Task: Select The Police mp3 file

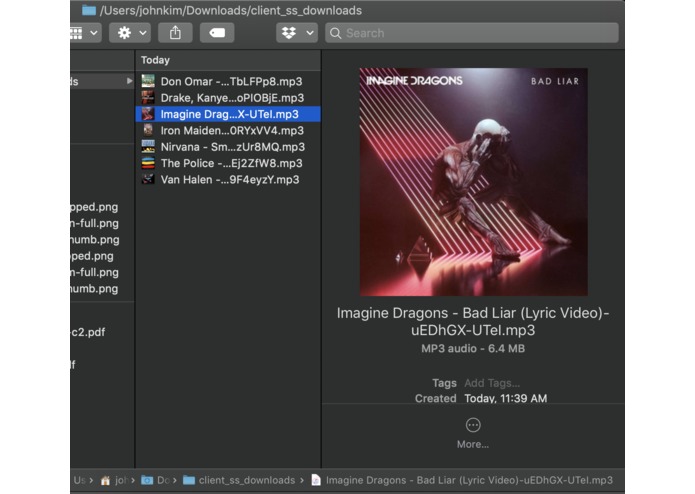Action: coord(228,163)
